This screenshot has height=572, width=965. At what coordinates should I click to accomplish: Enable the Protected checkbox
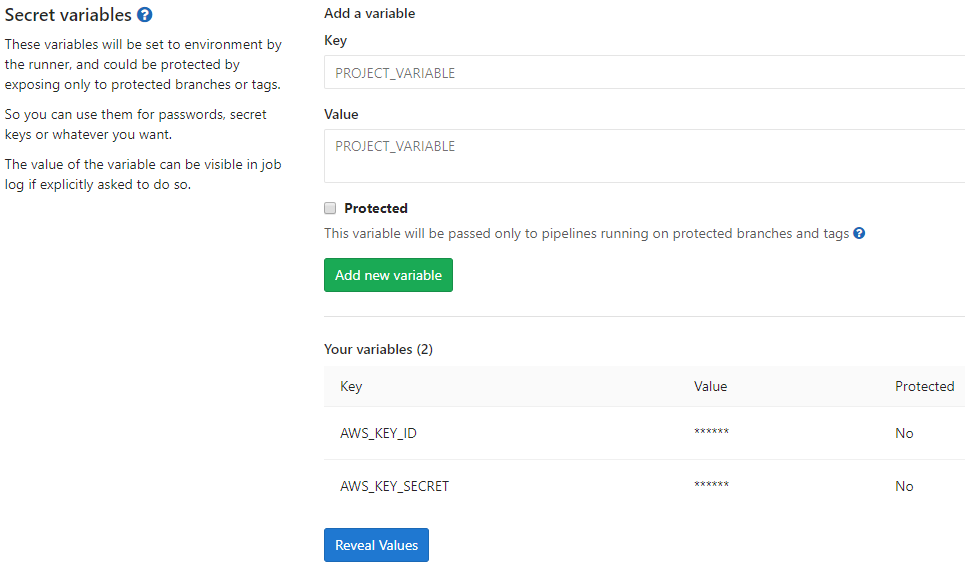coord(330,209)
